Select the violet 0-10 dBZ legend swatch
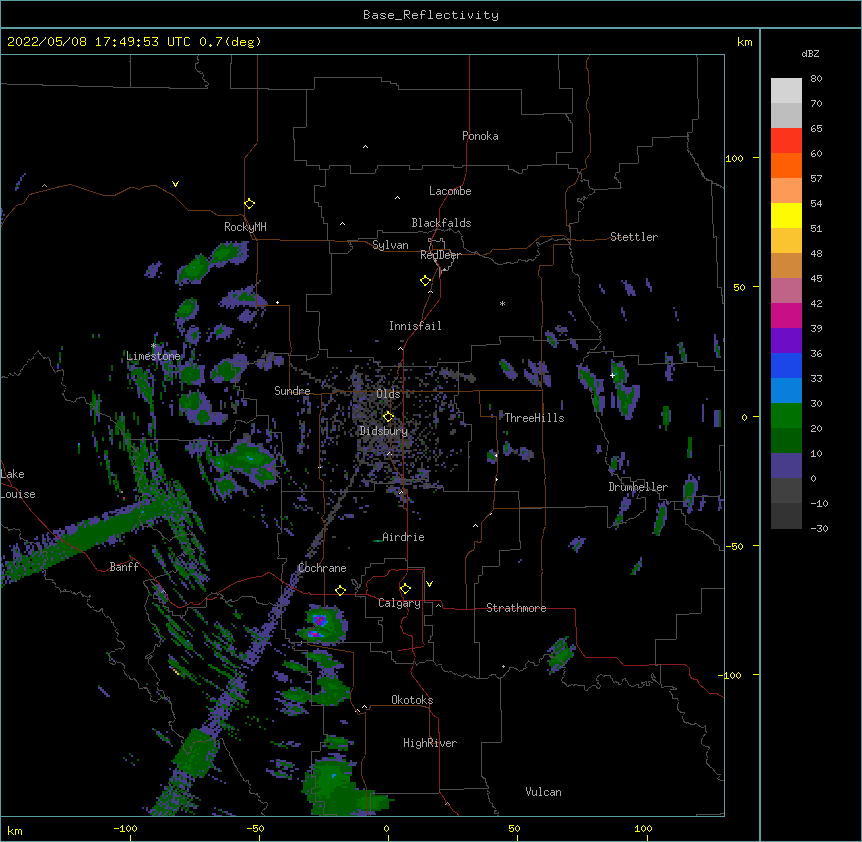 (786, 466)
